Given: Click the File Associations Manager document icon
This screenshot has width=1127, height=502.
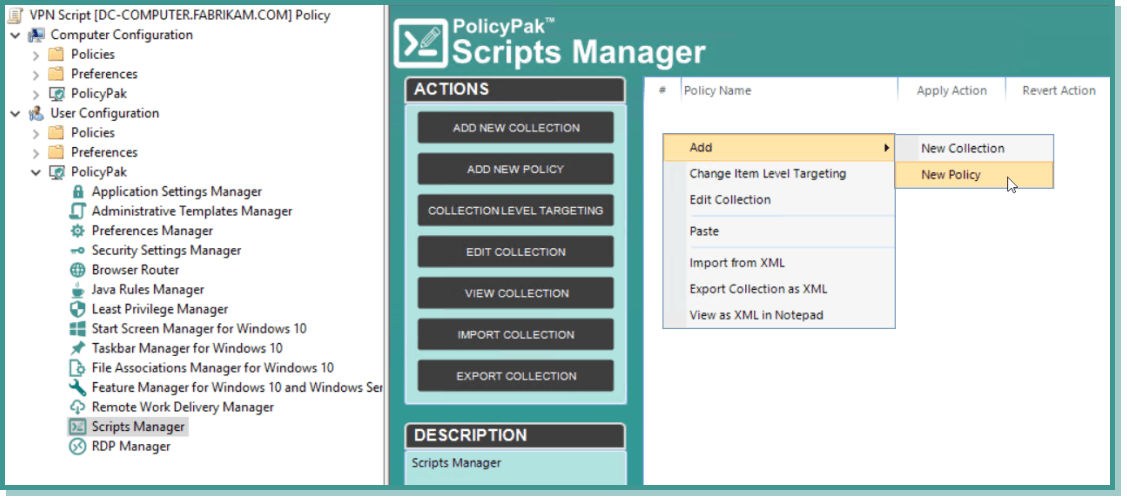Looking at the screenshot, I should (78, 368).
